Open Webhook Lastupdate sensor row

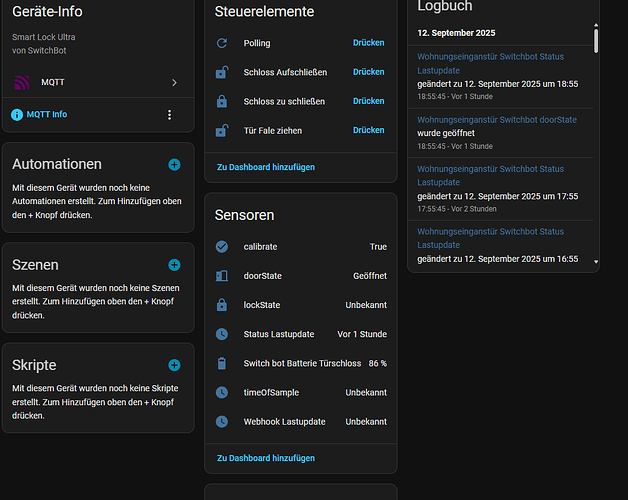point(301,422)
